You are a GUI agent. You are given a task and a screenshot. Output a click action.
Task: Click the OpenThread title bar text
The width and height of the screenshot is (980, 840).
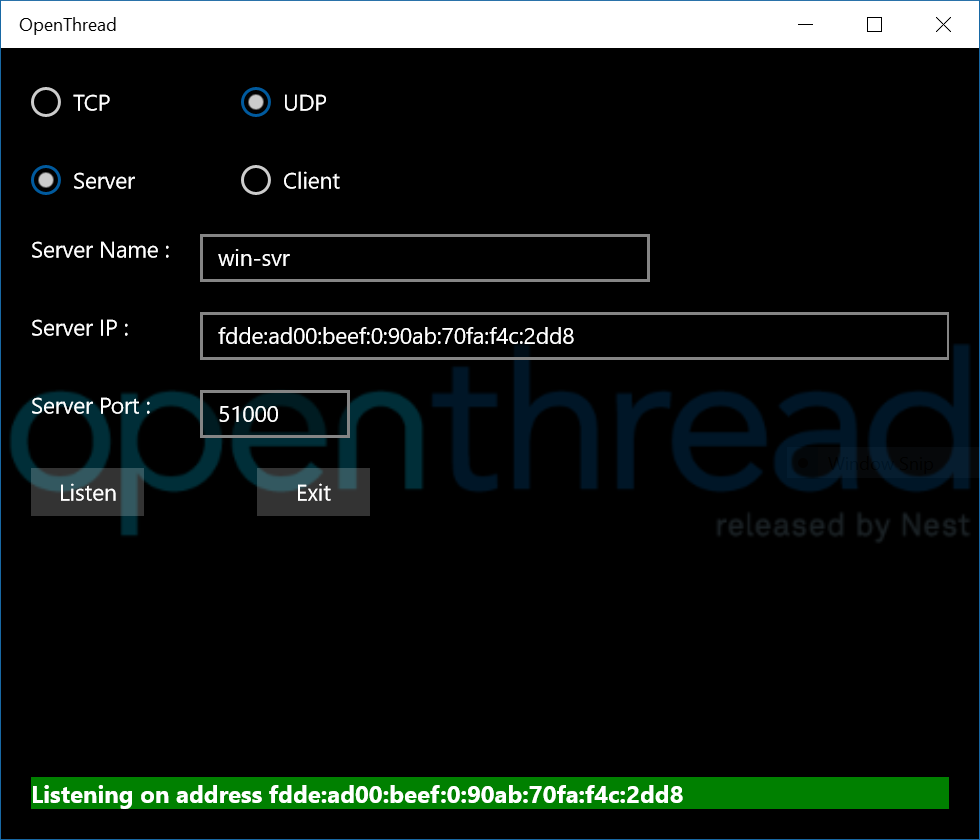[x=68, y=25]
